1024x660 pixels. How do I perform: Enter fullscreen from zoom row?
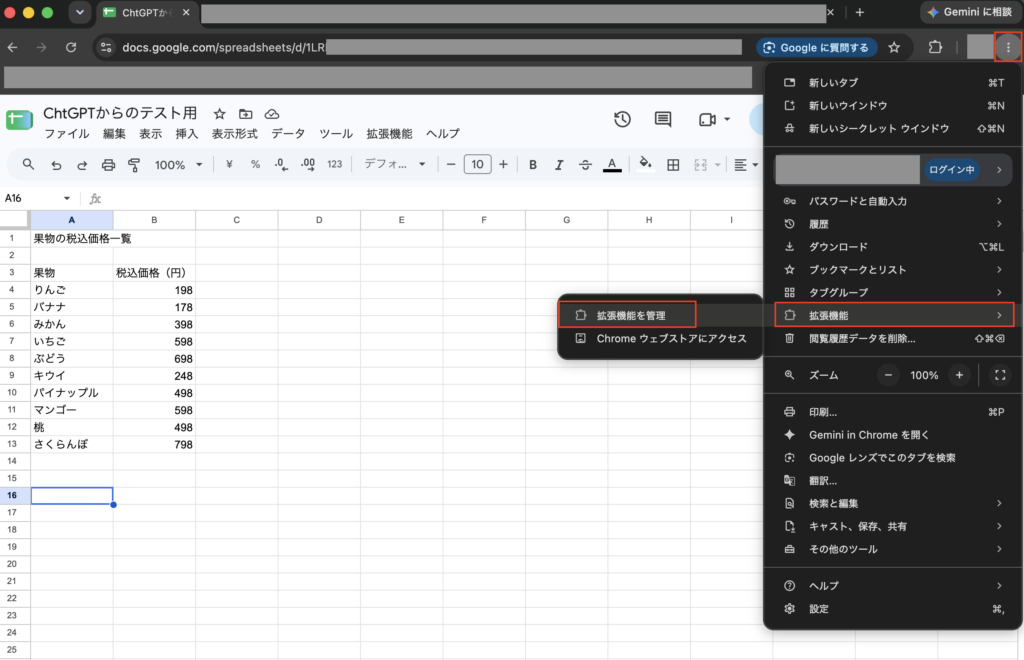tap(1000, 375)
